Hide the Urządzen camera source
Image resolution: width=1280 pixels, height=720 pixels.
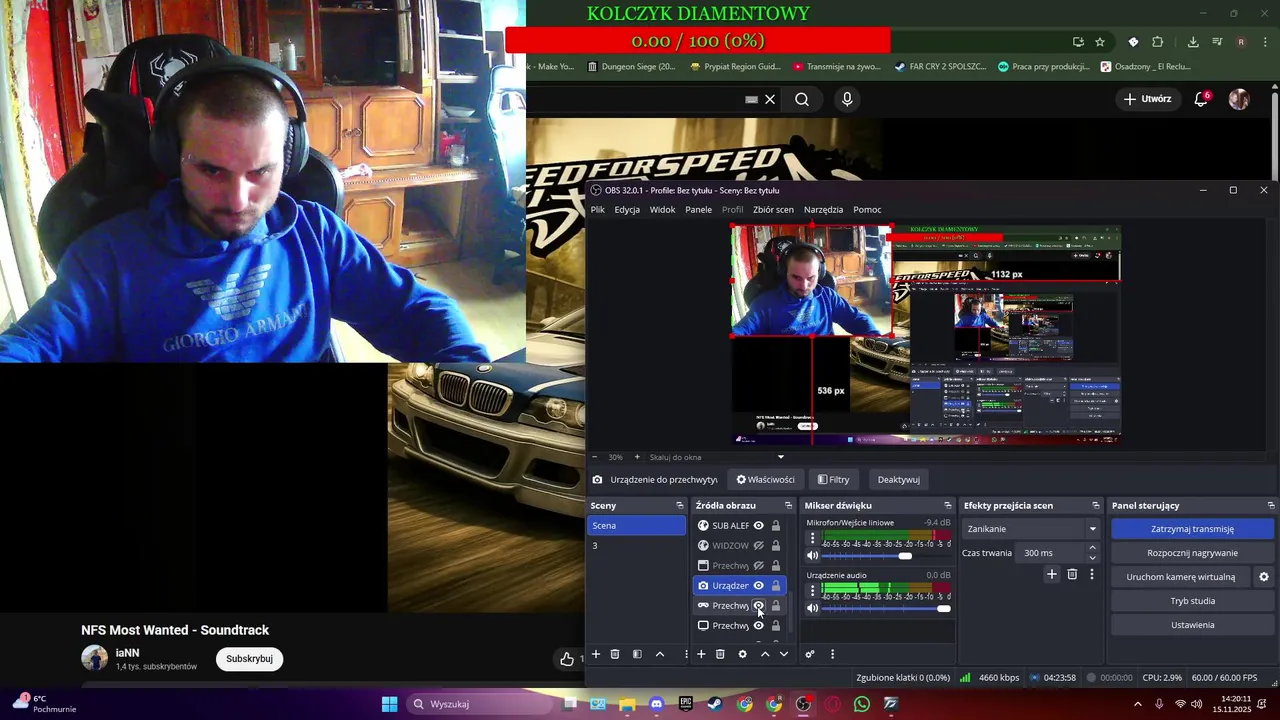pos(758,586)
